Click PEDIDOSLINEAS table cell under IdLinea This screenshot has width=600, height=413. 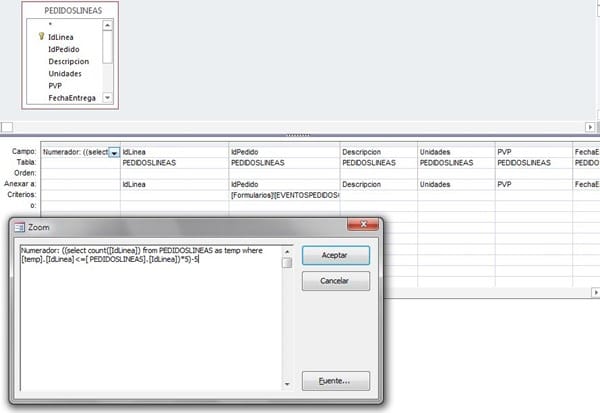[x=174, y=163]
